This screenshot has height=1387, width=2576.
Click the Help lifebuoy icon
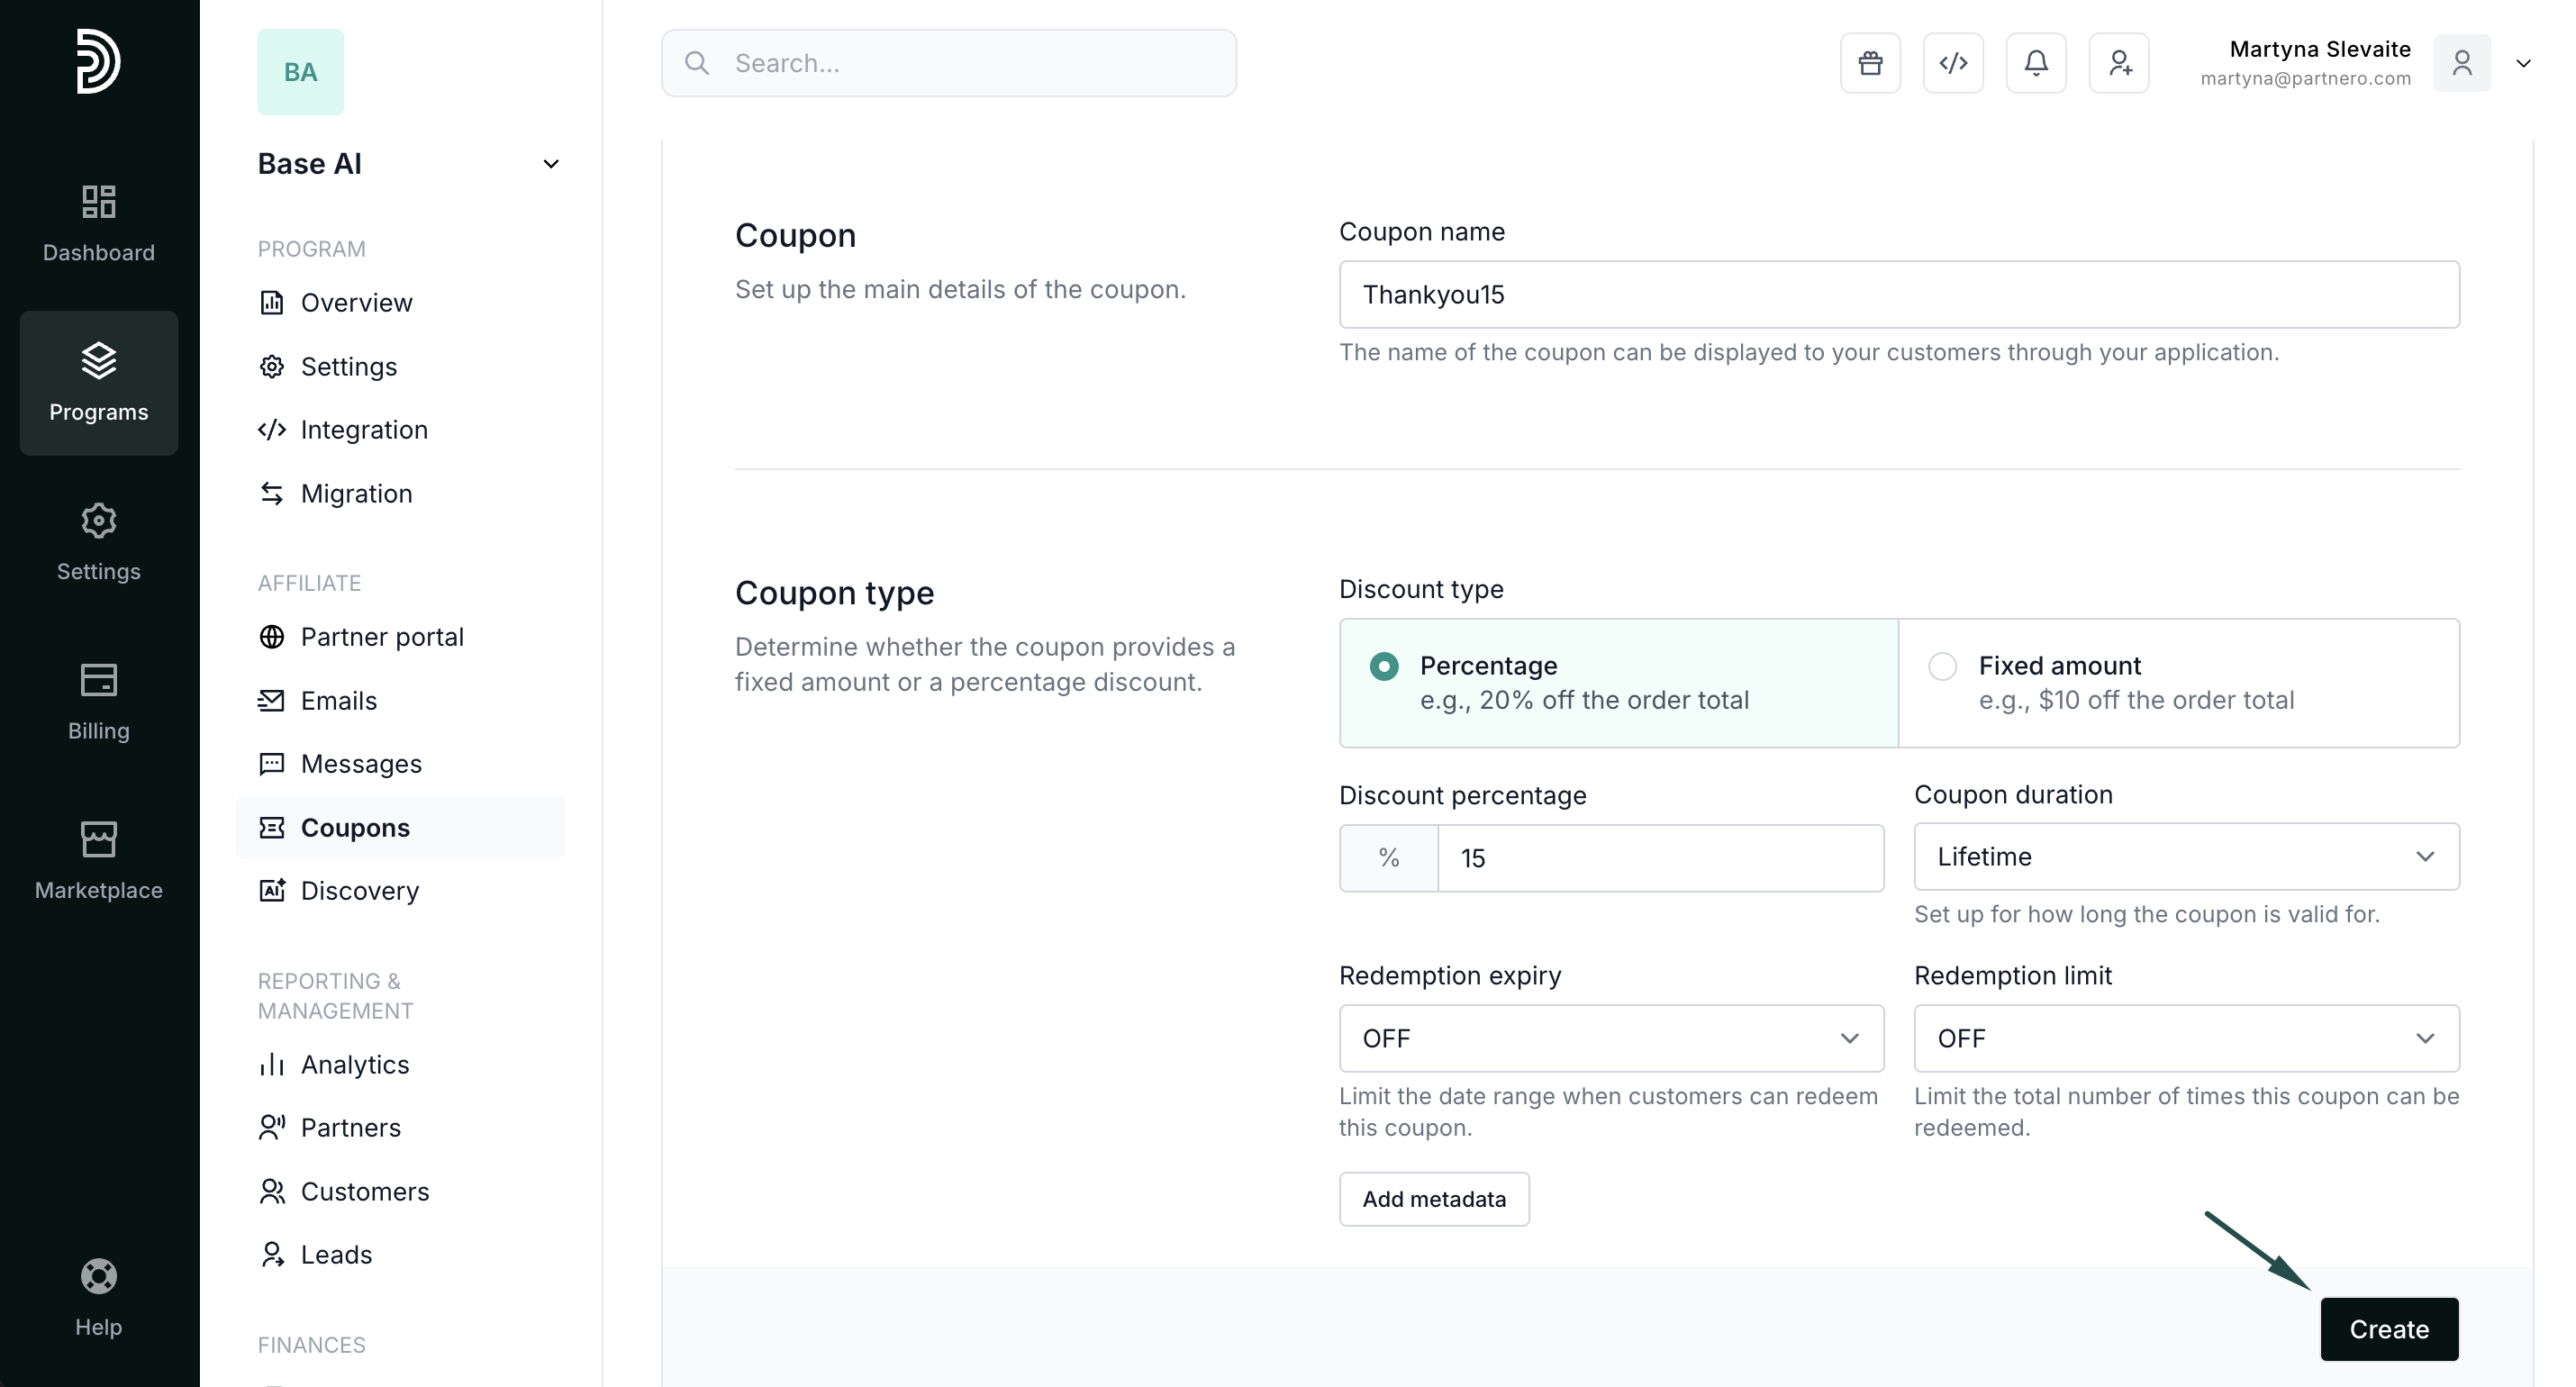tap(98, 1277)
